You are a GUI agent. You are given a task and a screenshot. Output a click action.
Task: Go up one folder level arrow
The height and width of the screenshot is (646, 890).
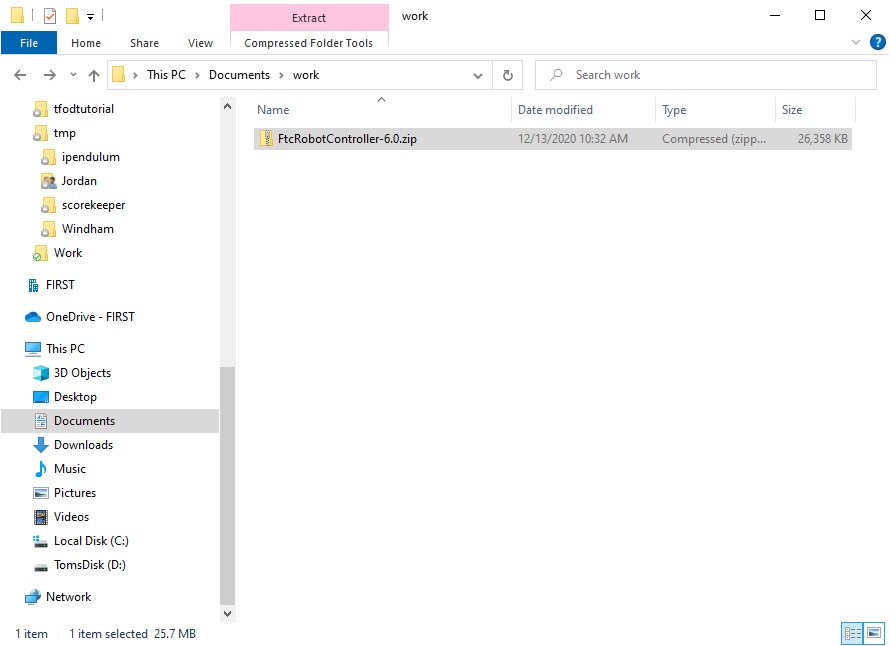94,75
